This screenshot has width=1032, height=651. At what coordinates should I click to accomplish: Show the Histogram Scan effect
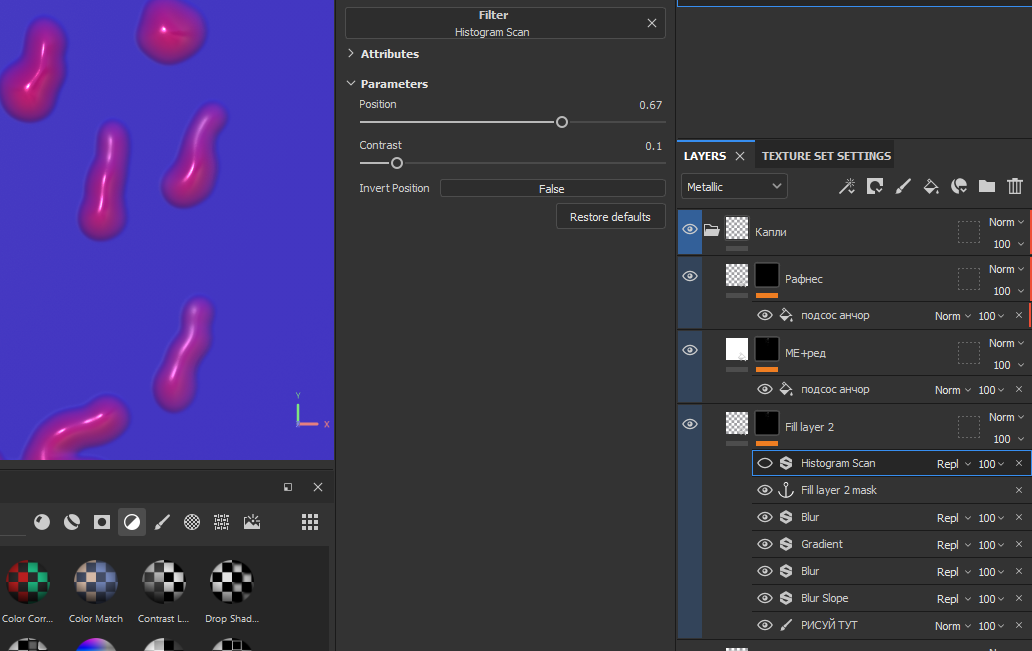point(764,463)
